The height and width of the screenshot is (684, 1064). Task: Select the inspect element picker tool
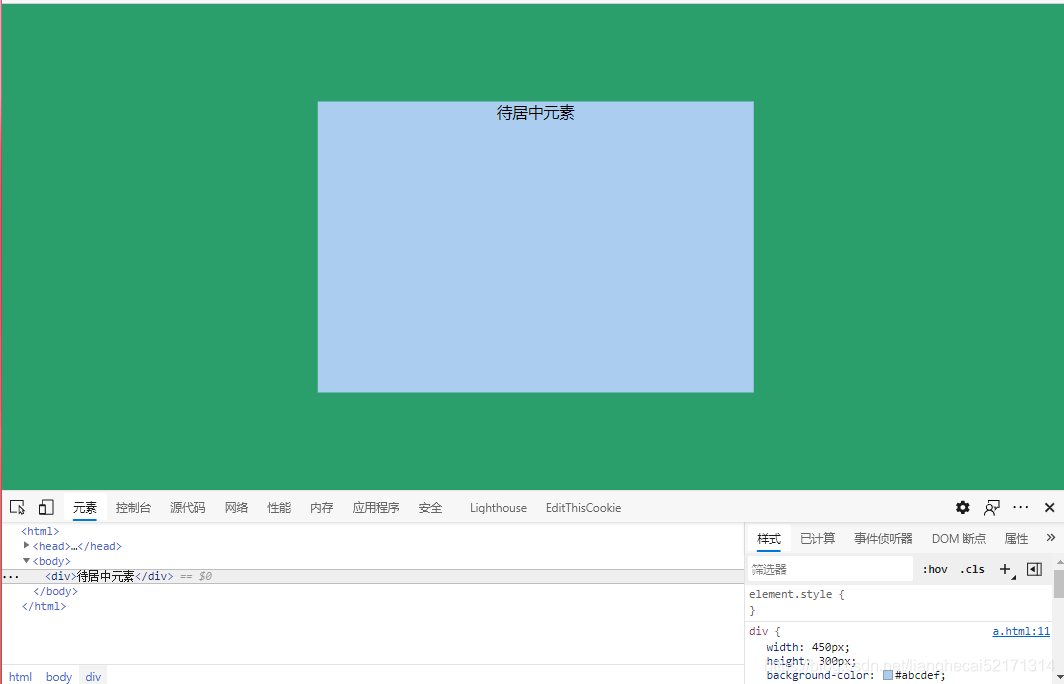(17, 507)
